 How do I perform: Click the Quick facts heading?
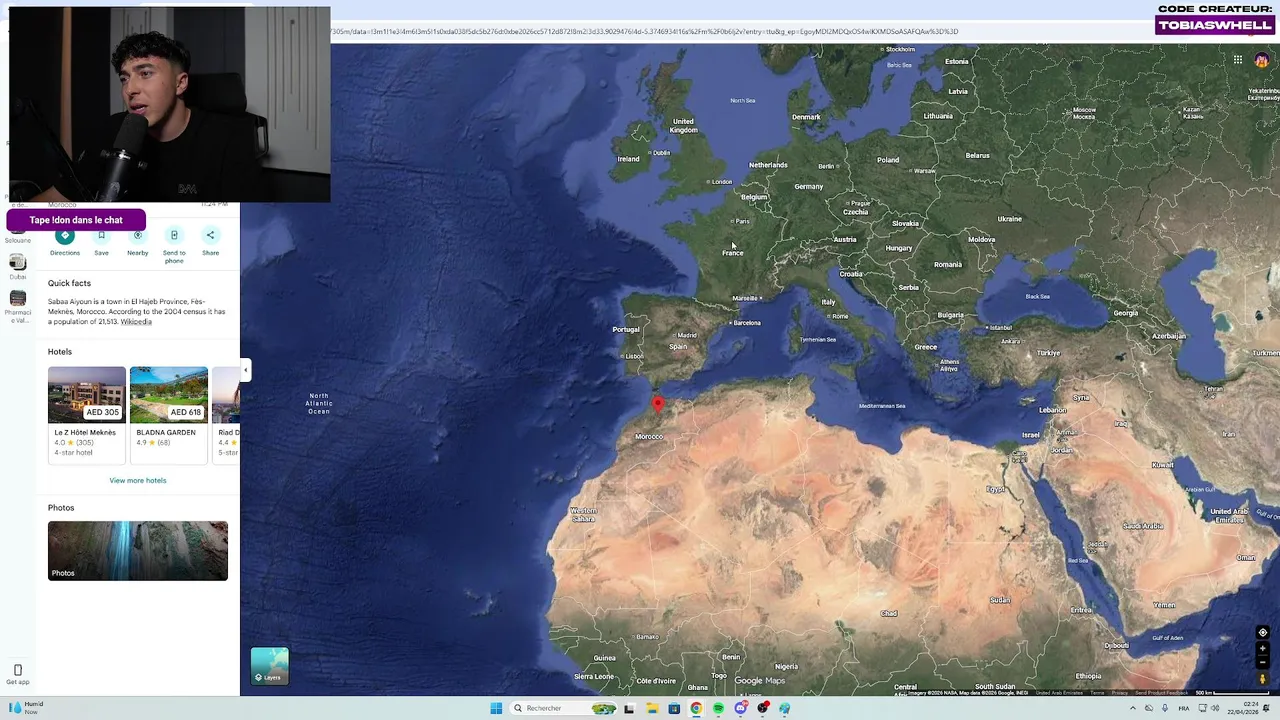pyautogui.click(x=69, y=283)
